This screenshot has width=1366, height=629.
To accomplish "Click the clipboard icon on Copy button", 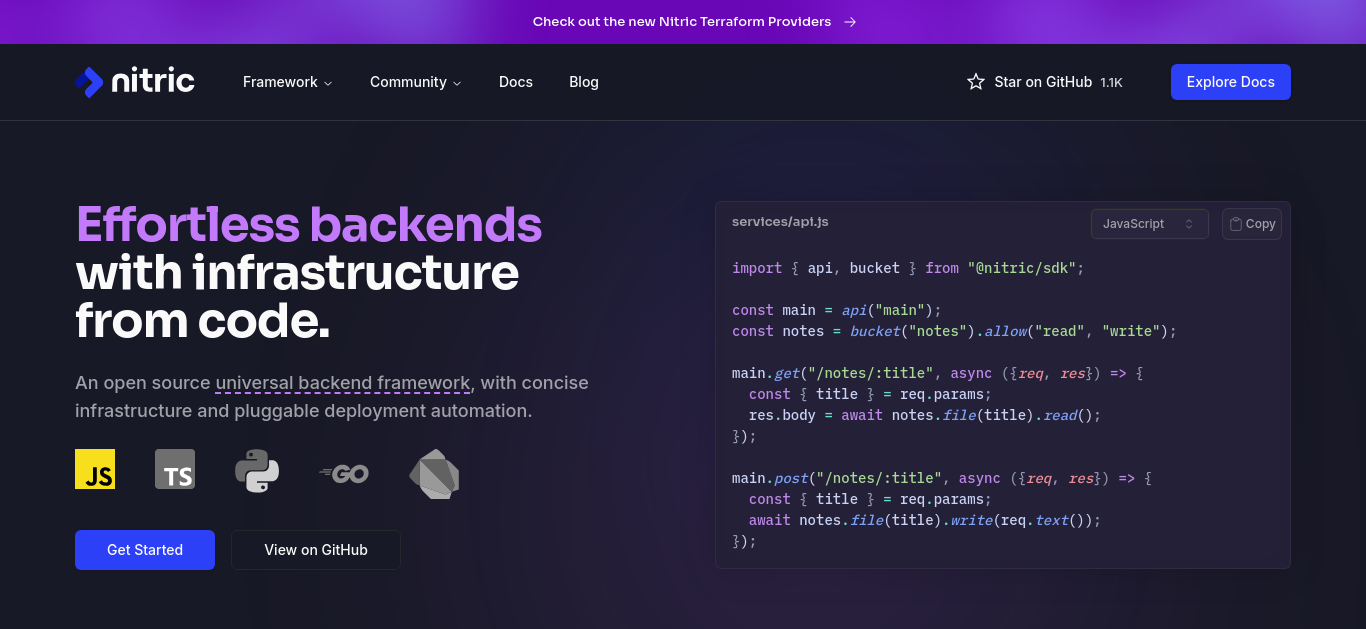I will [1236, 224].
